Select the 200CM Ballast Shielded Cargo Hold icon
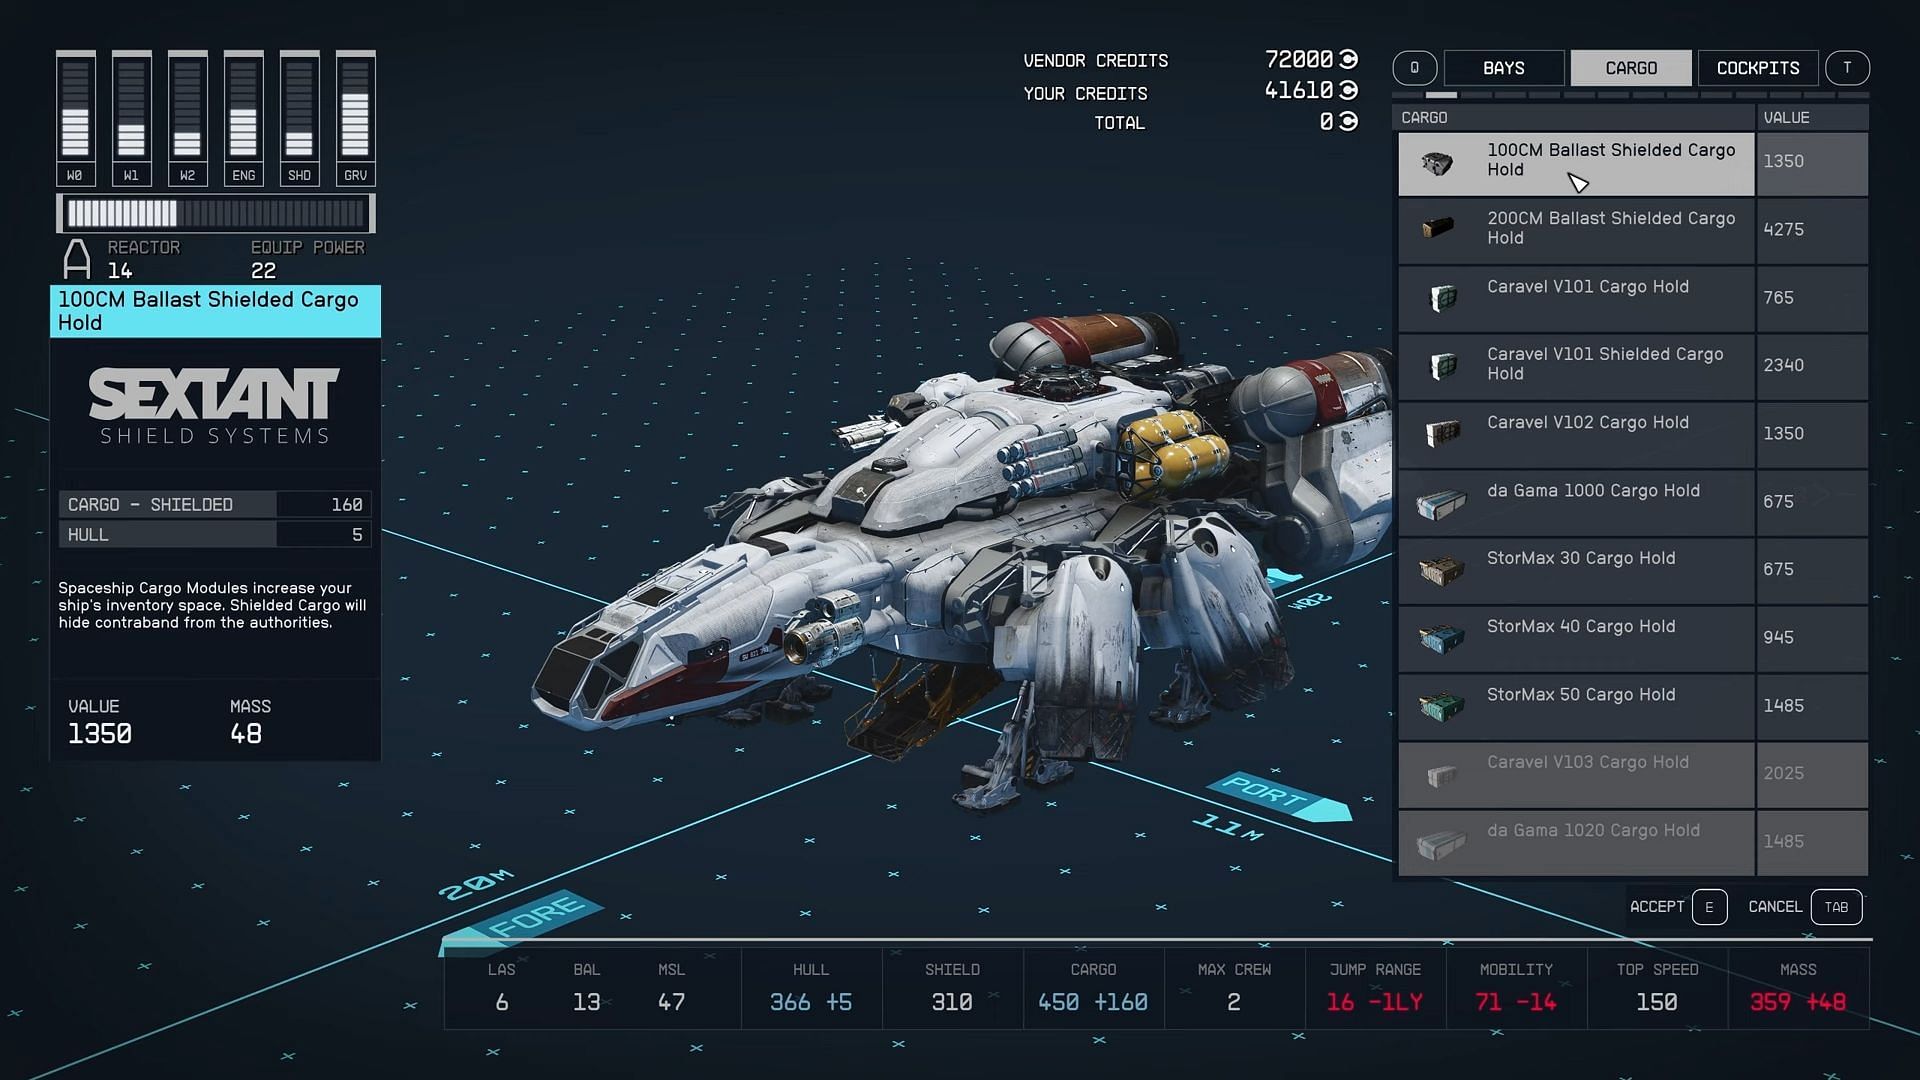 tap(1439, 228)
